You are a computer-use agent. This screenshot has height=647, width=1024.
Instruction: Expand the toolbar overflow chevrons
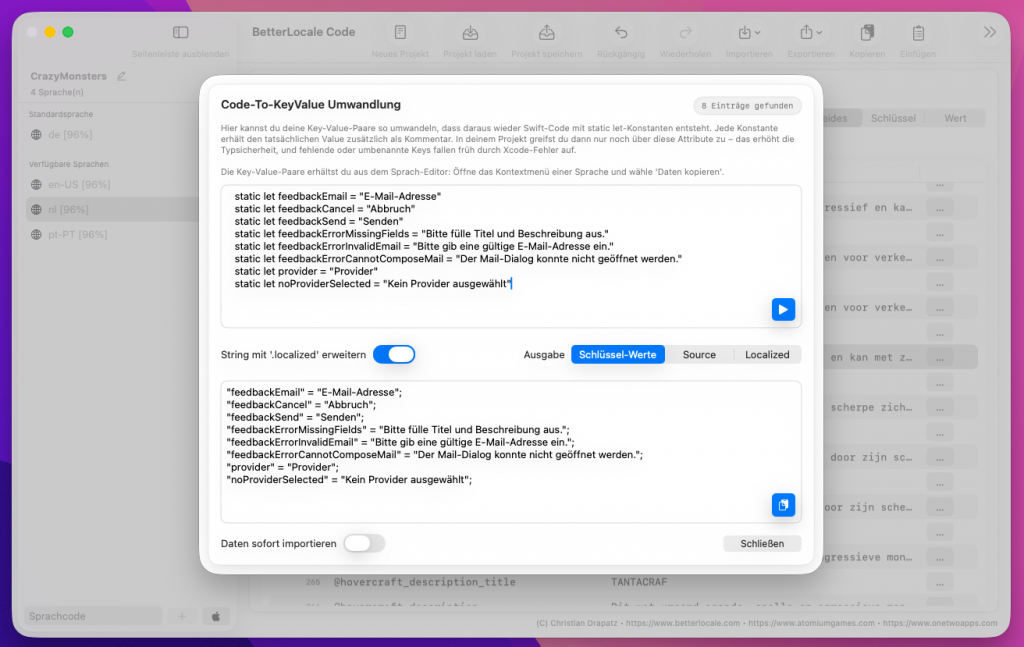(990, 33)
